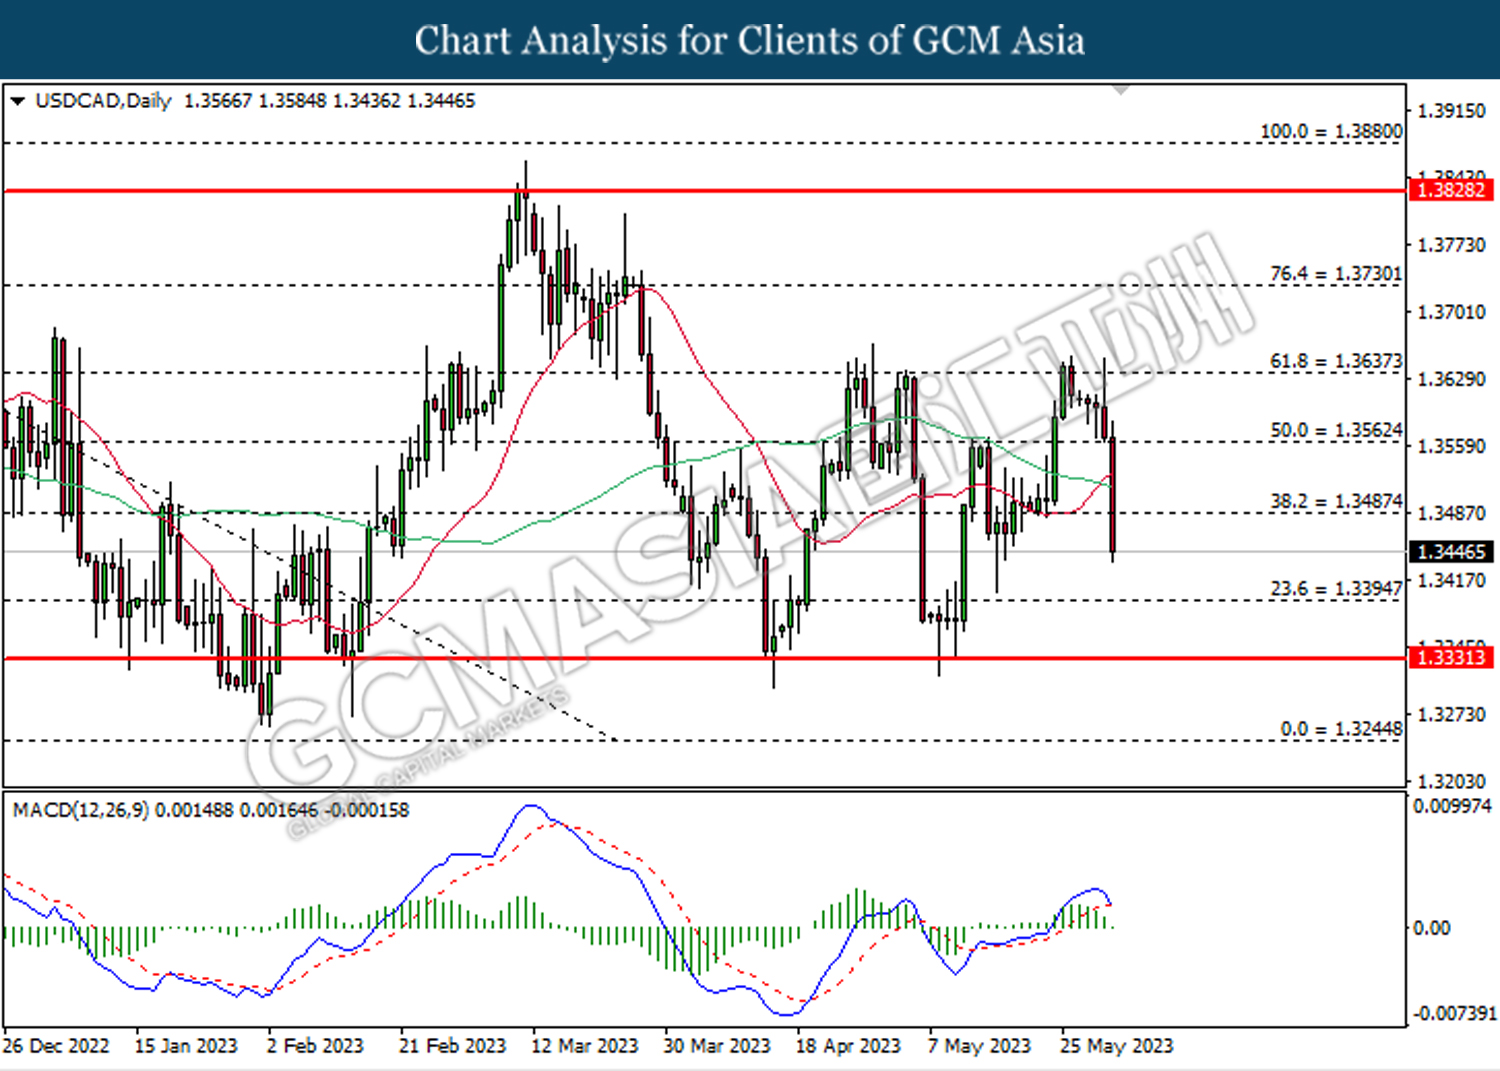Click the current price tag 1.34465
Screen dimensions: 1500x1071
click(x=1452, y=552)
